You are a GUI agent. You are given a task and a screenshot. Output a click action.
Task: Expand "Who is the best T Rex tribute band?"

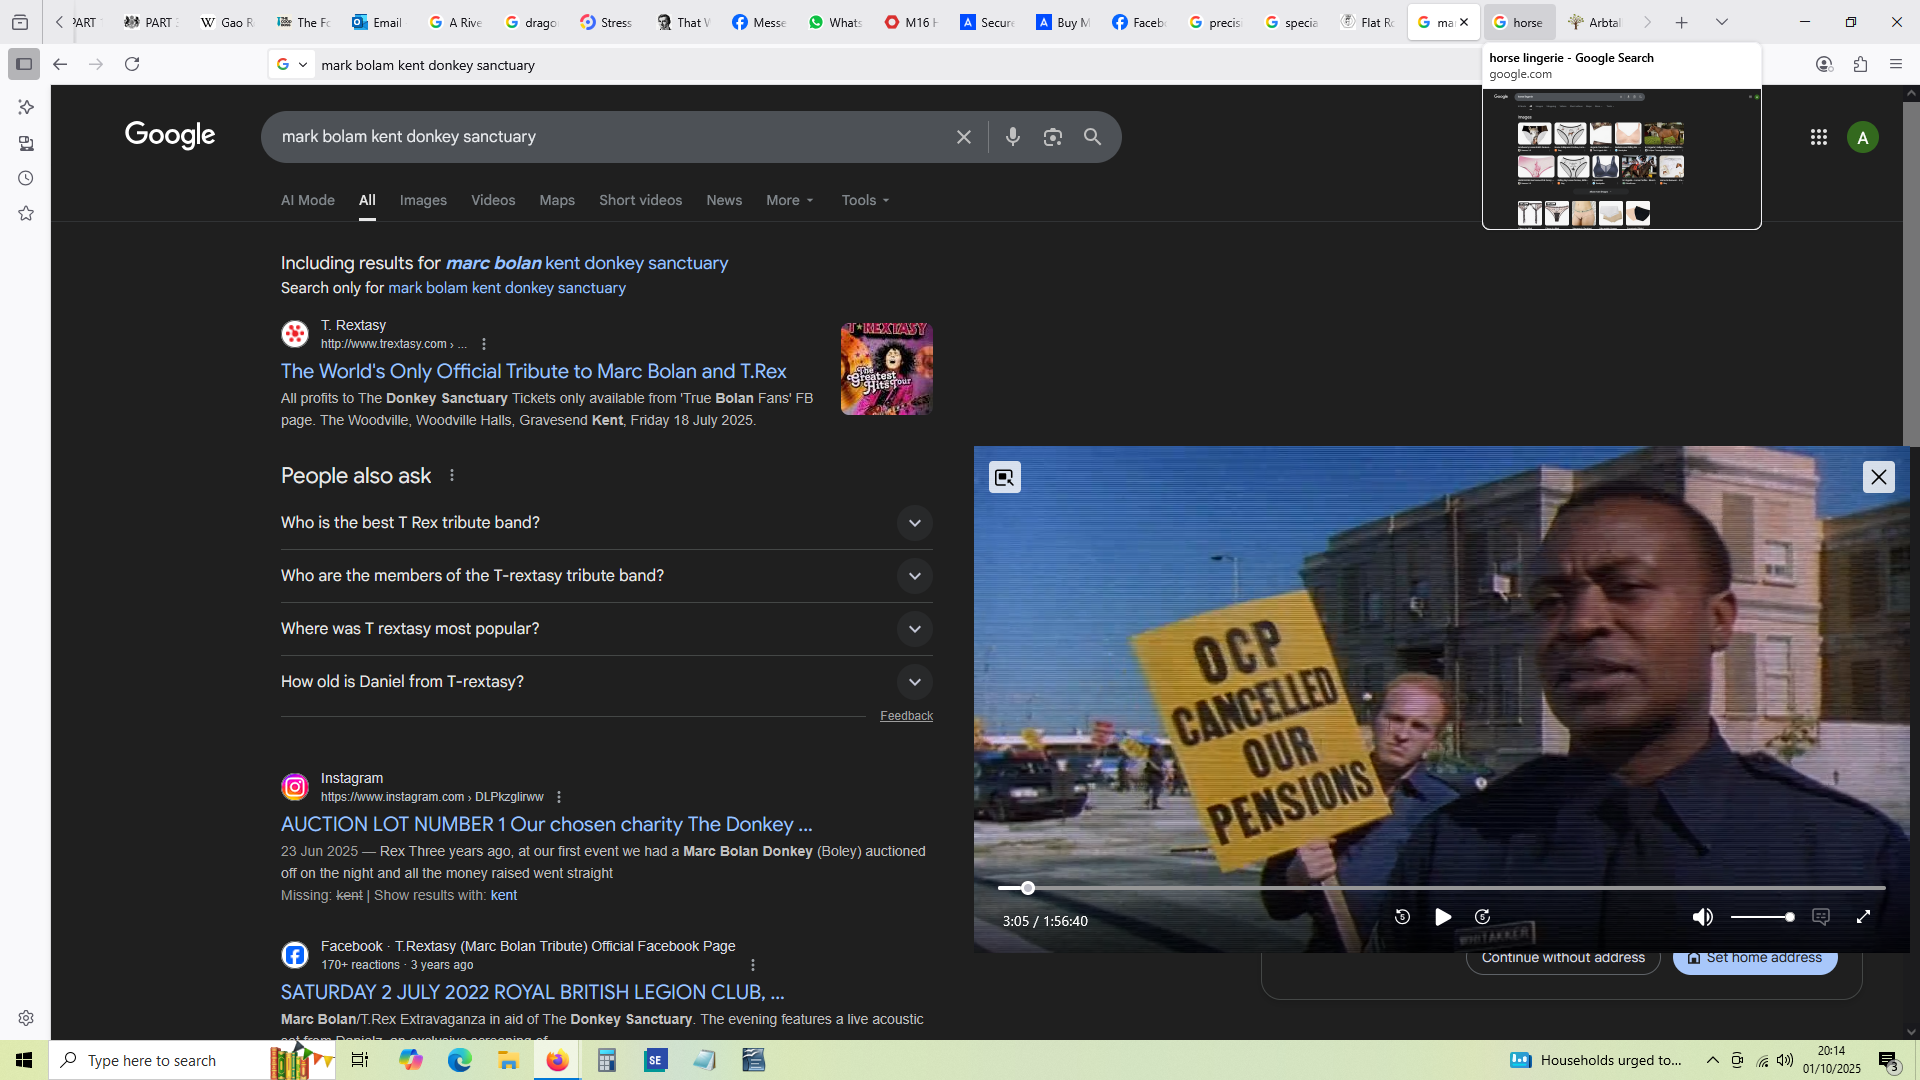[914, 523]
